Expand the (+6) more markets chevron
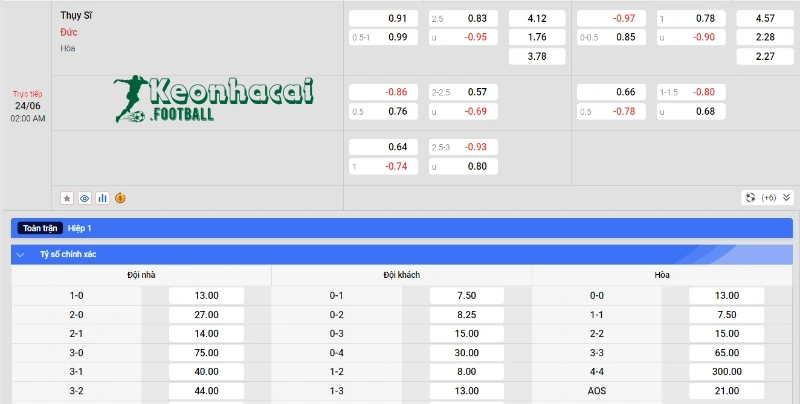Viewport: 800px width, 404px height. point(786,198)
